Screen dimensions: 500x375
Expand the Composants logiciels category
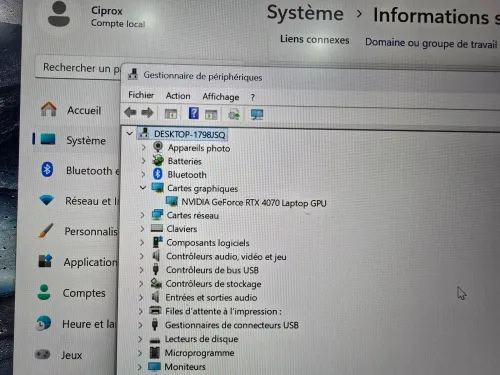(142, 242)
